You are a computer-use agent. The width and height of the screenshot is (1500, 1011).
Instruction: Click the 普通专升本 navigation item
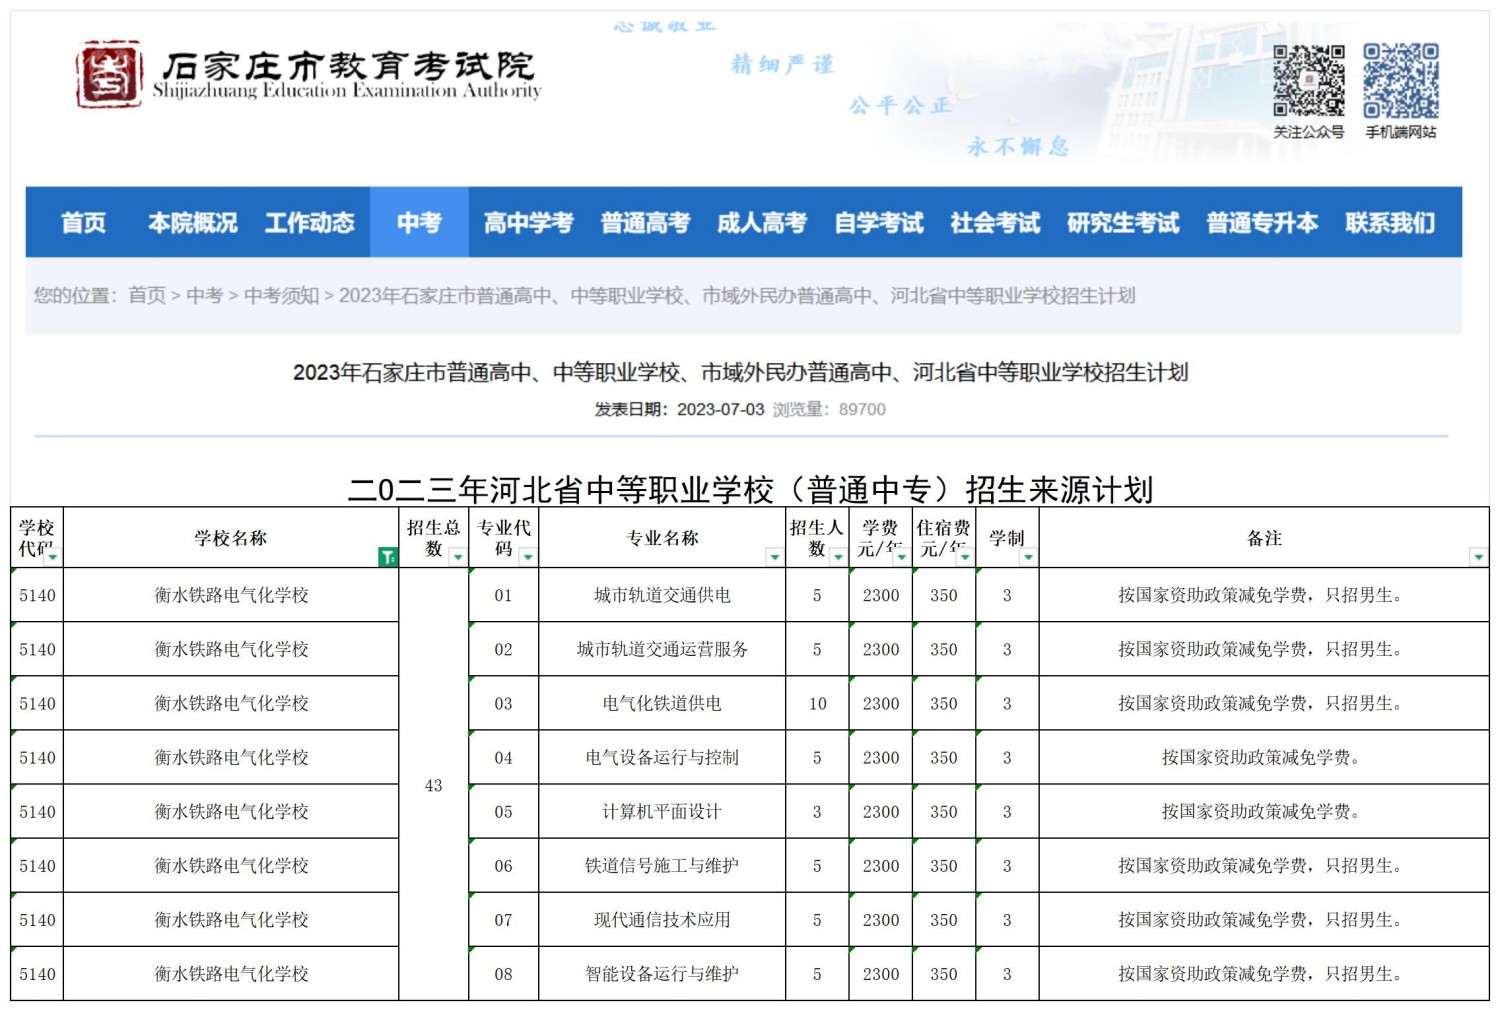tap(1261, 222)
